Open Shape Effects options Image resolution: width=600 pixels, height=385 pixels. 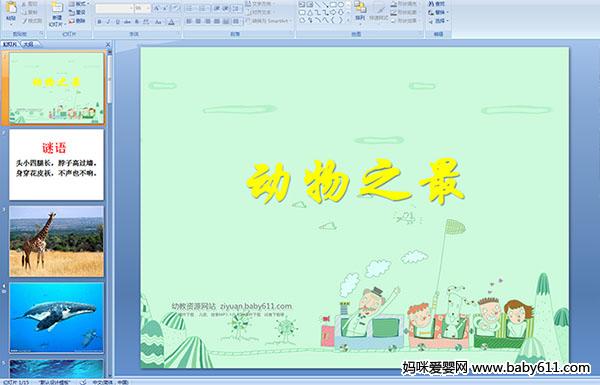click(x=405, y=21)
